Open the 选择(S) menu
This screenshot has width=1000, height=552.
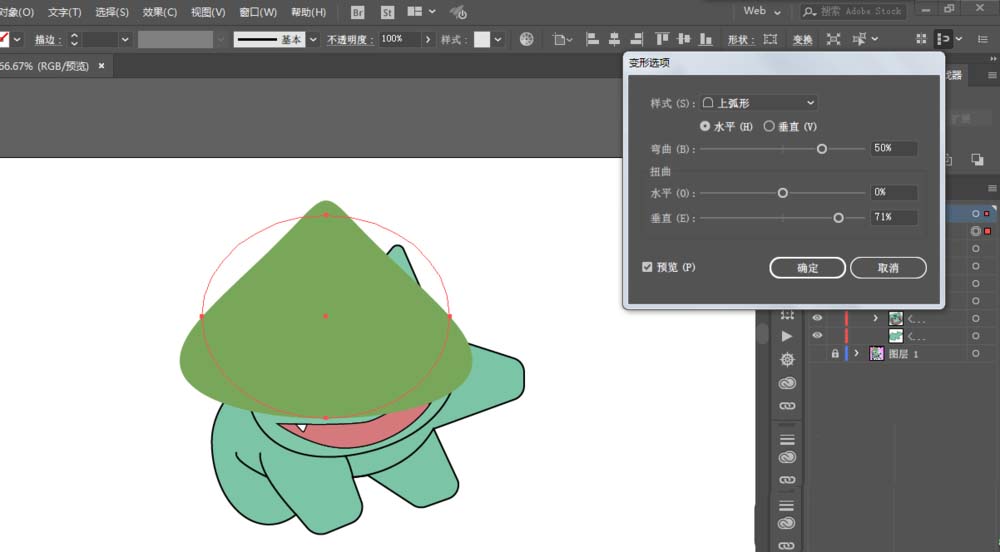pos(112,12)
